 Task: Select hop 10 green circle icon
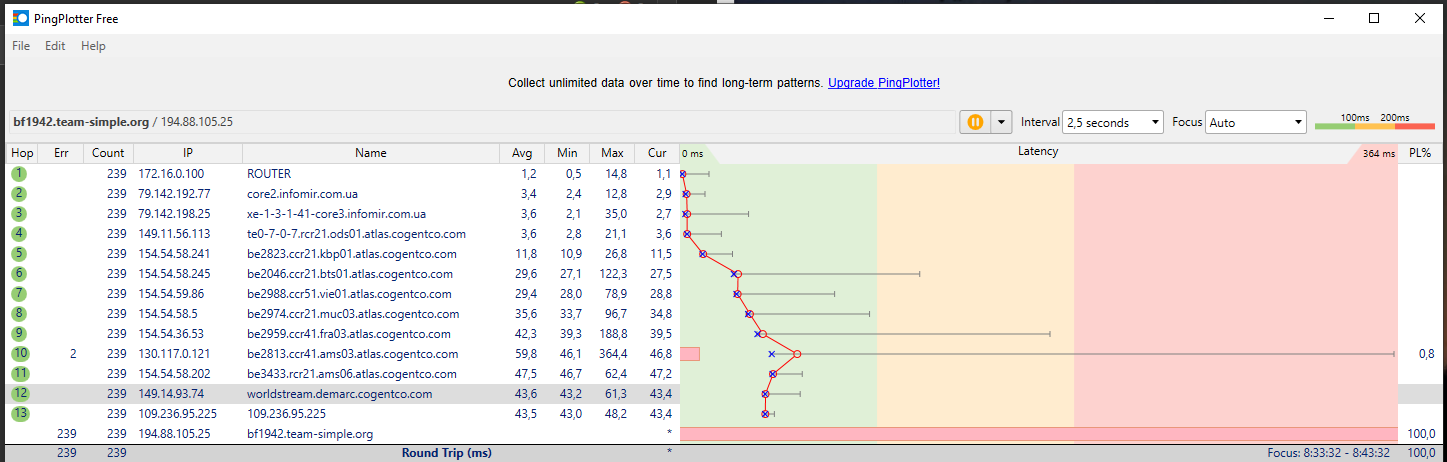click(x=20, y=353)
